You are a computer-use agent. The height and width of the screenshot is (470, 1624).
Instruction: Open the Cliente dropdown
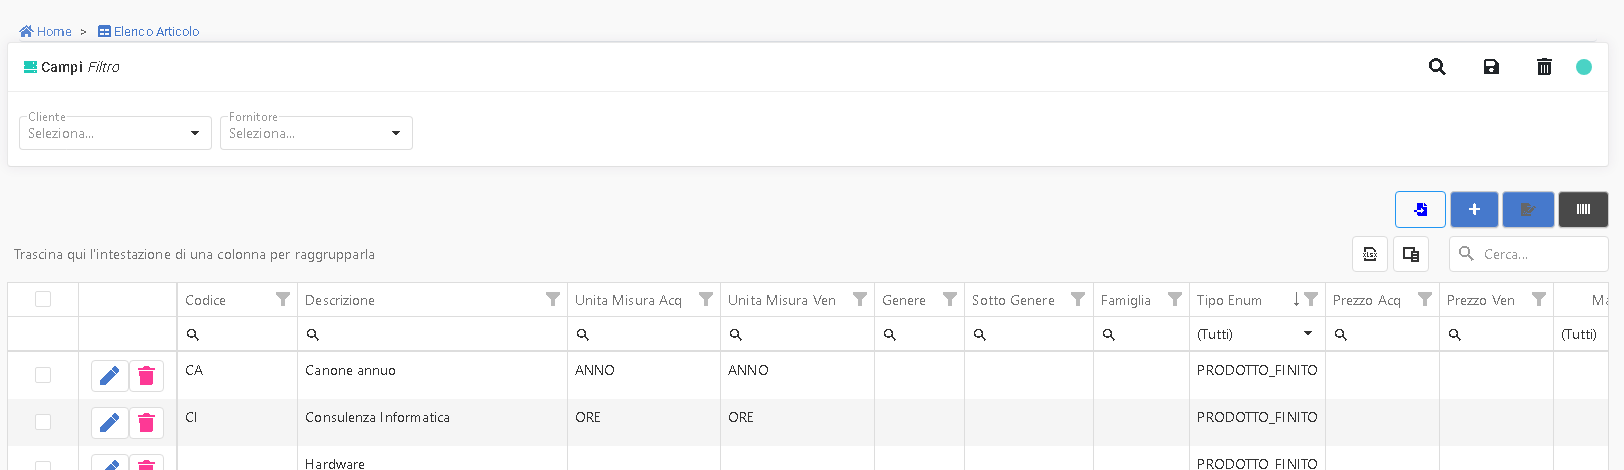[x=115, y=133]
